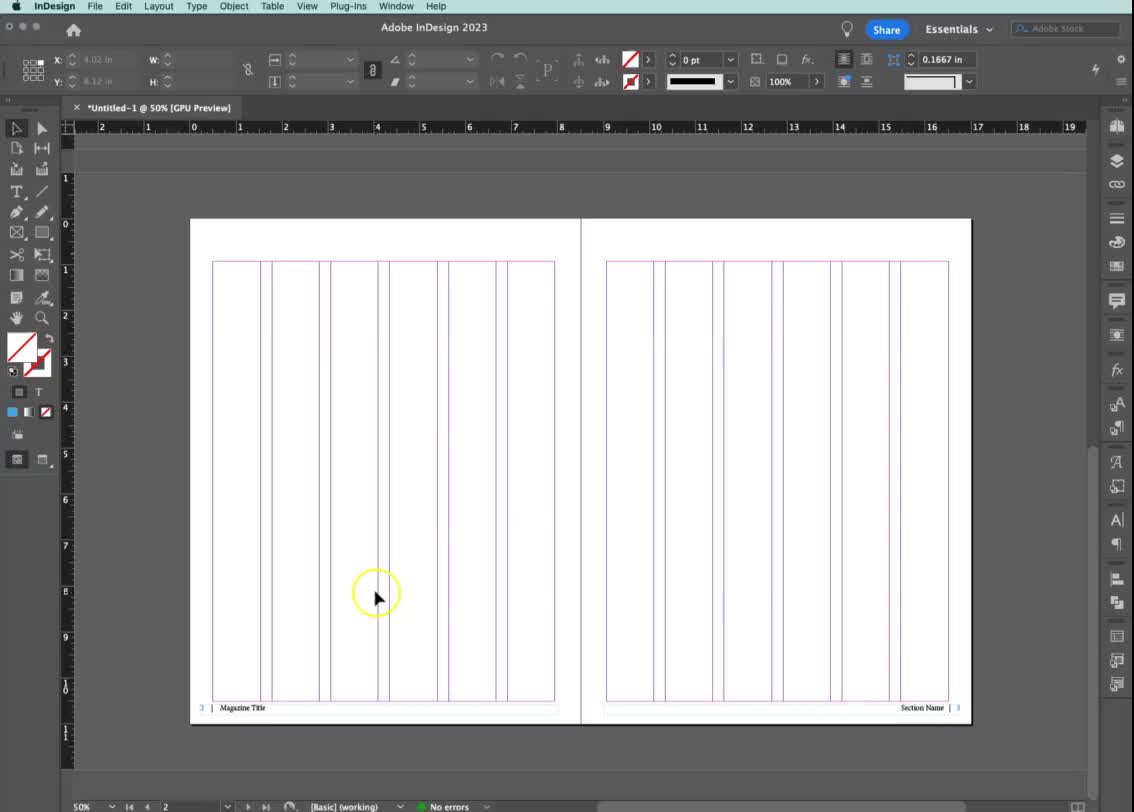Click the blue Share button

pyautogui.click(x=886, y=29)
